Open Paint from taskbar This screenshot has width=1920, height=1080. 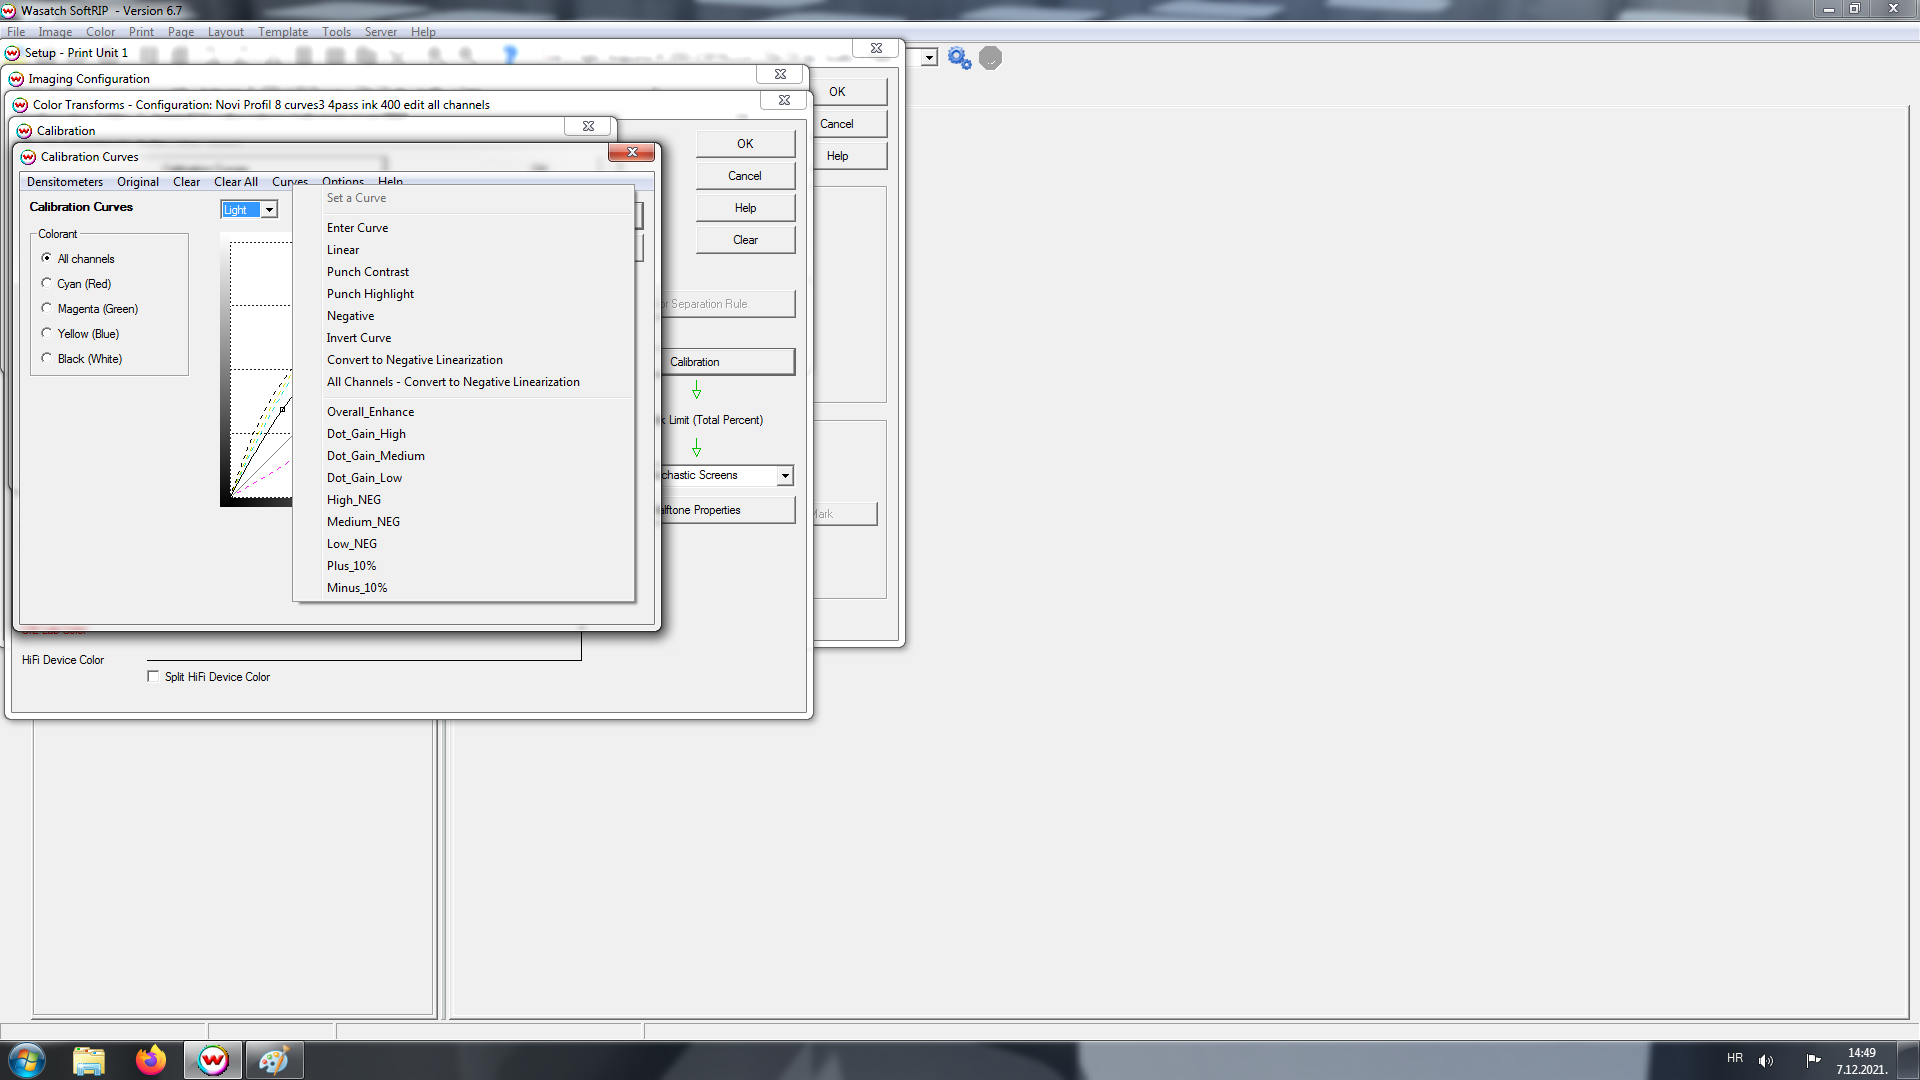coord(274,1060)
